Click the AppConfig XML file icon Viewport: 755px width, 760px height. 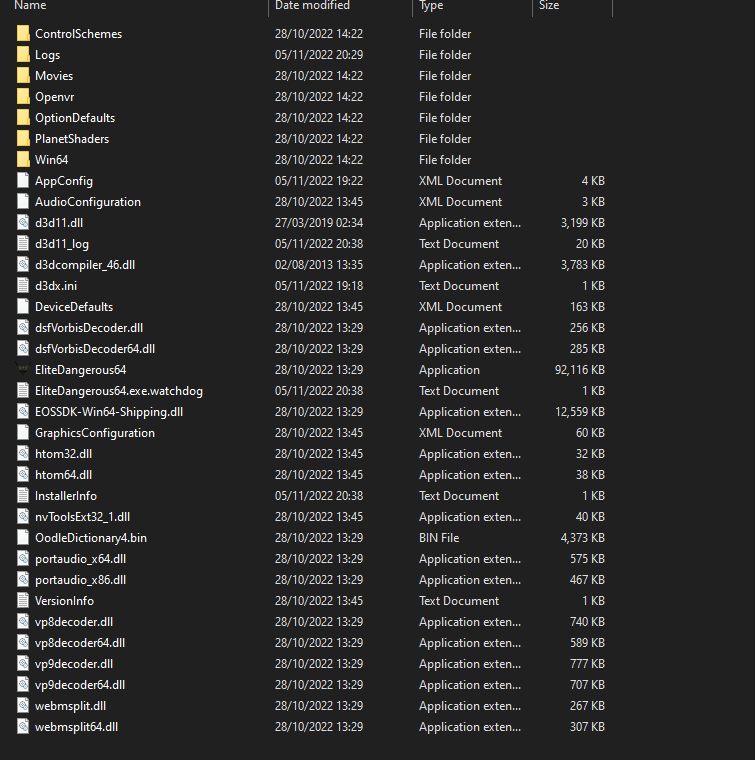[x=23, y=180]
